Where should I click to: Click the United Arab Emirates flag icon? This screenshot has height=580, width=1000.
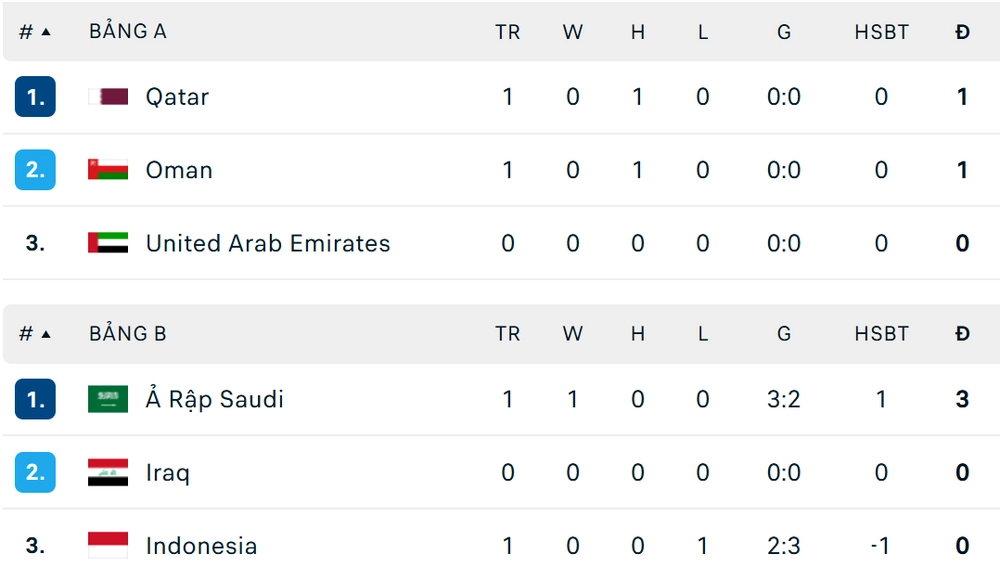[x=108, y=243]
